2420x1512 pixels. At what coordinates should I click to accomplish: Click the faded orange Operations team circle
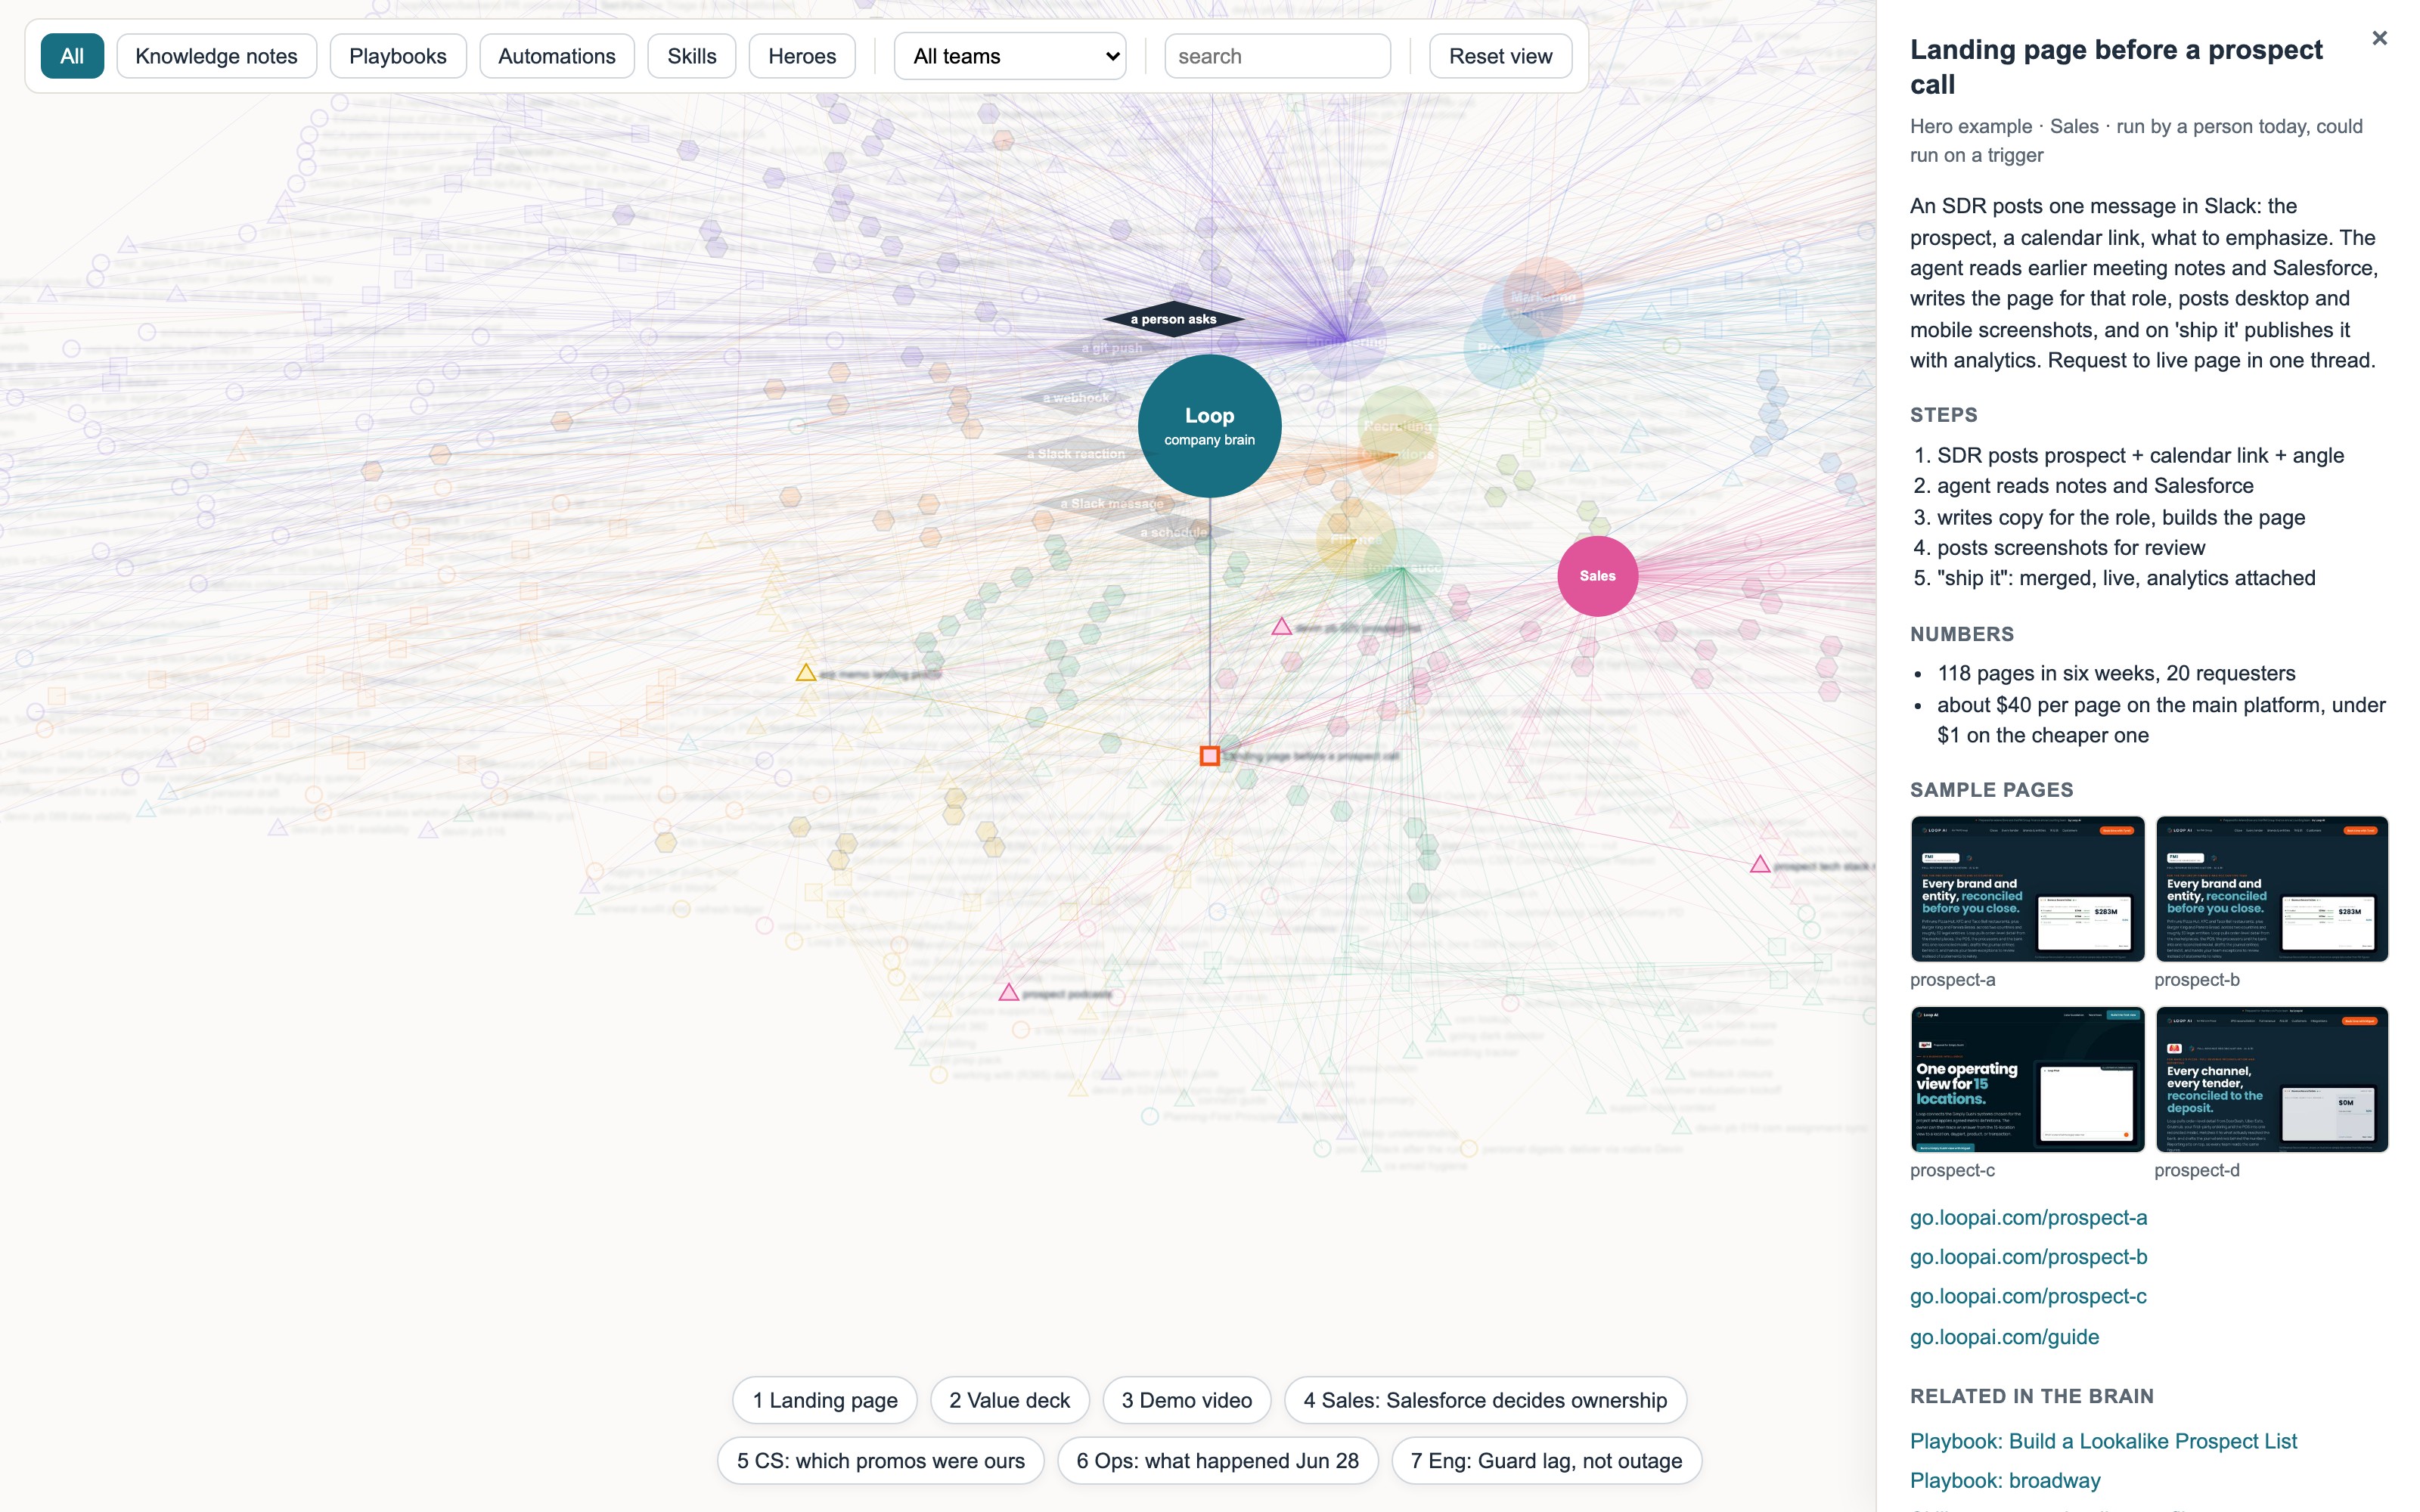[x=1398, y=455]
